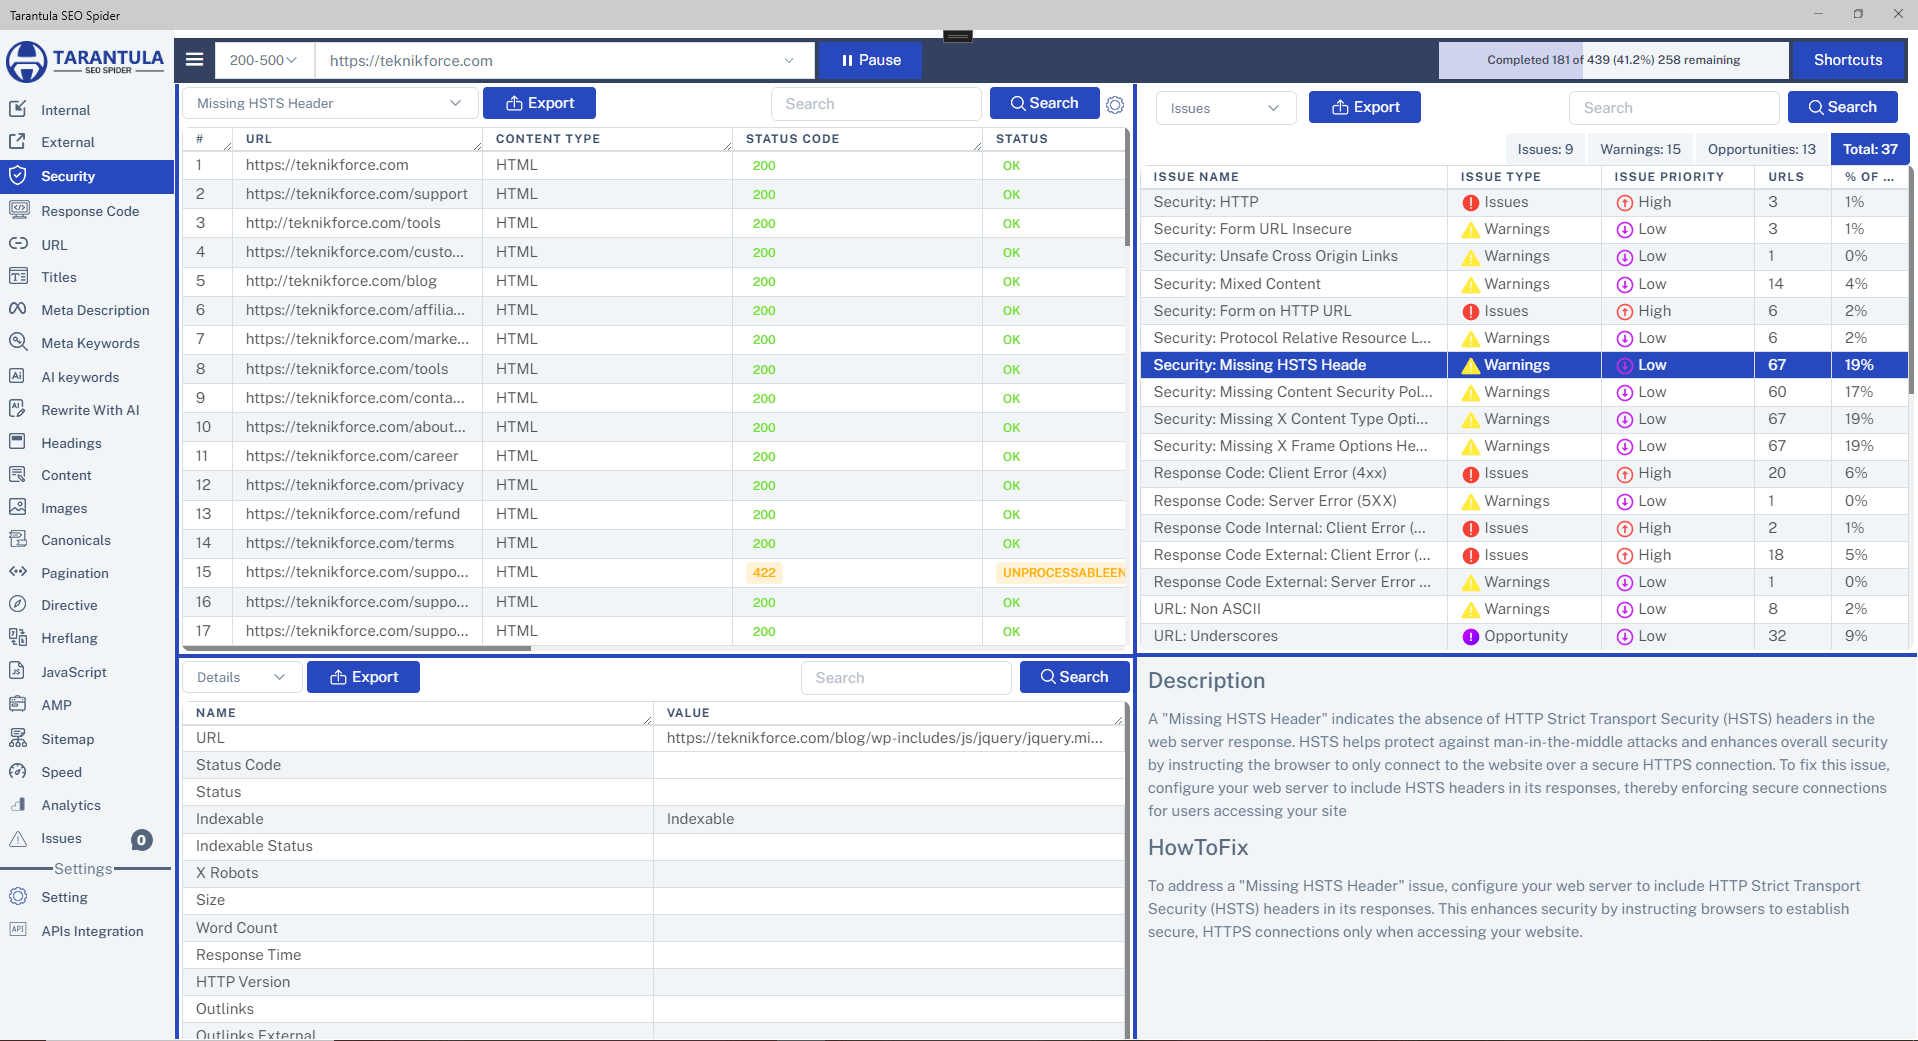The height and width of the screenshot is (1041, 1918).
Task: Select Response Code: Client Error (4xx) row
Action: click(1524, 473)
